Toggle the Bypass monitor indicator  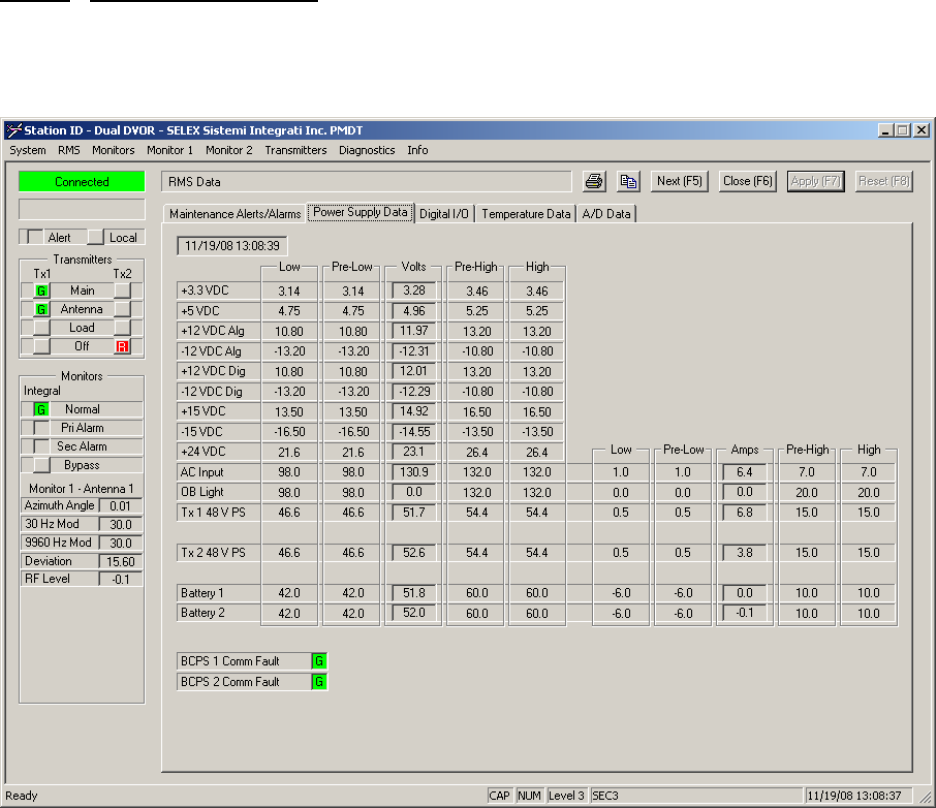(x=41, y=465)
